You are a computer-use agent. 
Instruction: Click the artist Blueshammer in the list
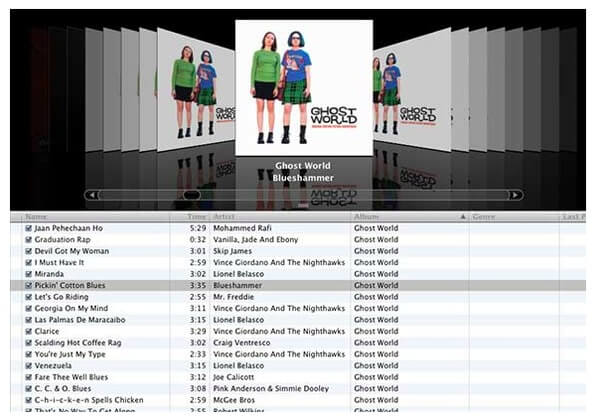click(237, 285)
